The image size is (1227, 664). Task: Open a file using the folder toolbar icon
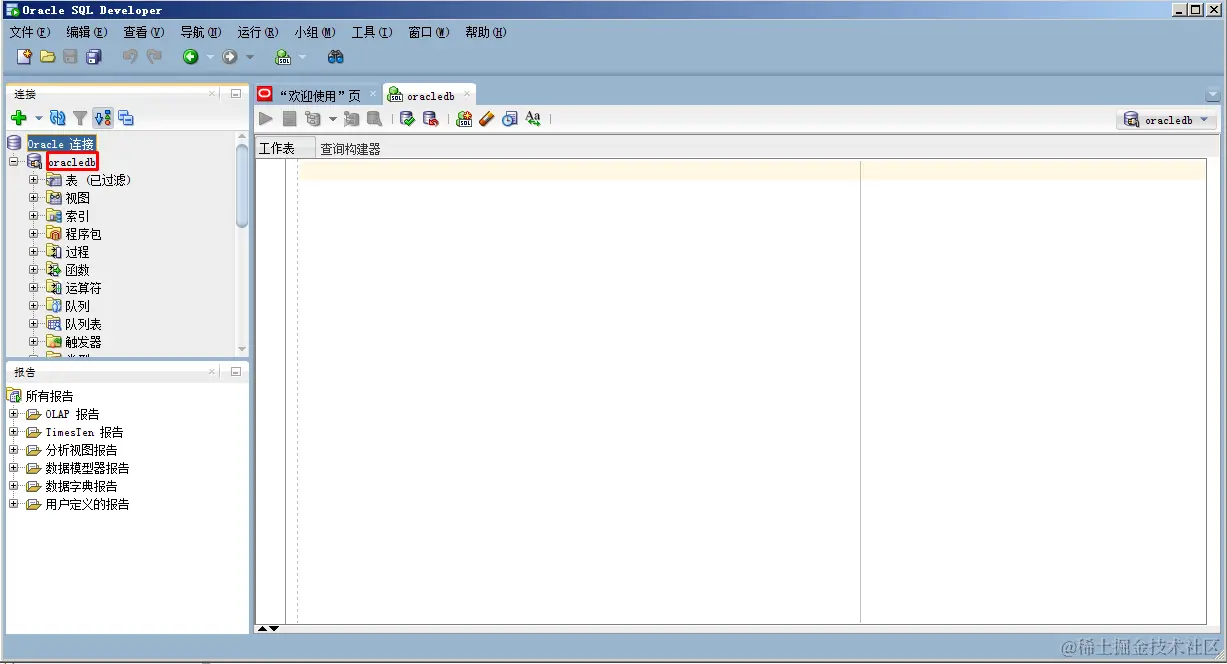pyautogui.click(x=48, y=56)
